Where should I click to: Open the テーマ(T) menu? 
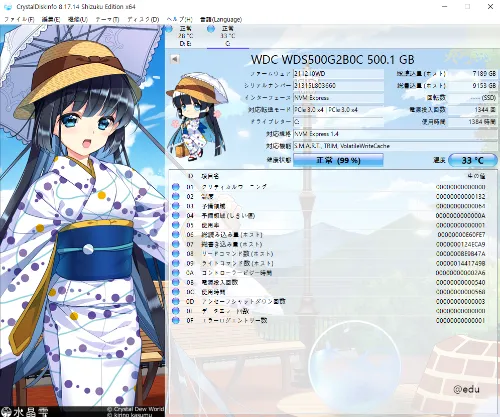(x=107, y=19)
